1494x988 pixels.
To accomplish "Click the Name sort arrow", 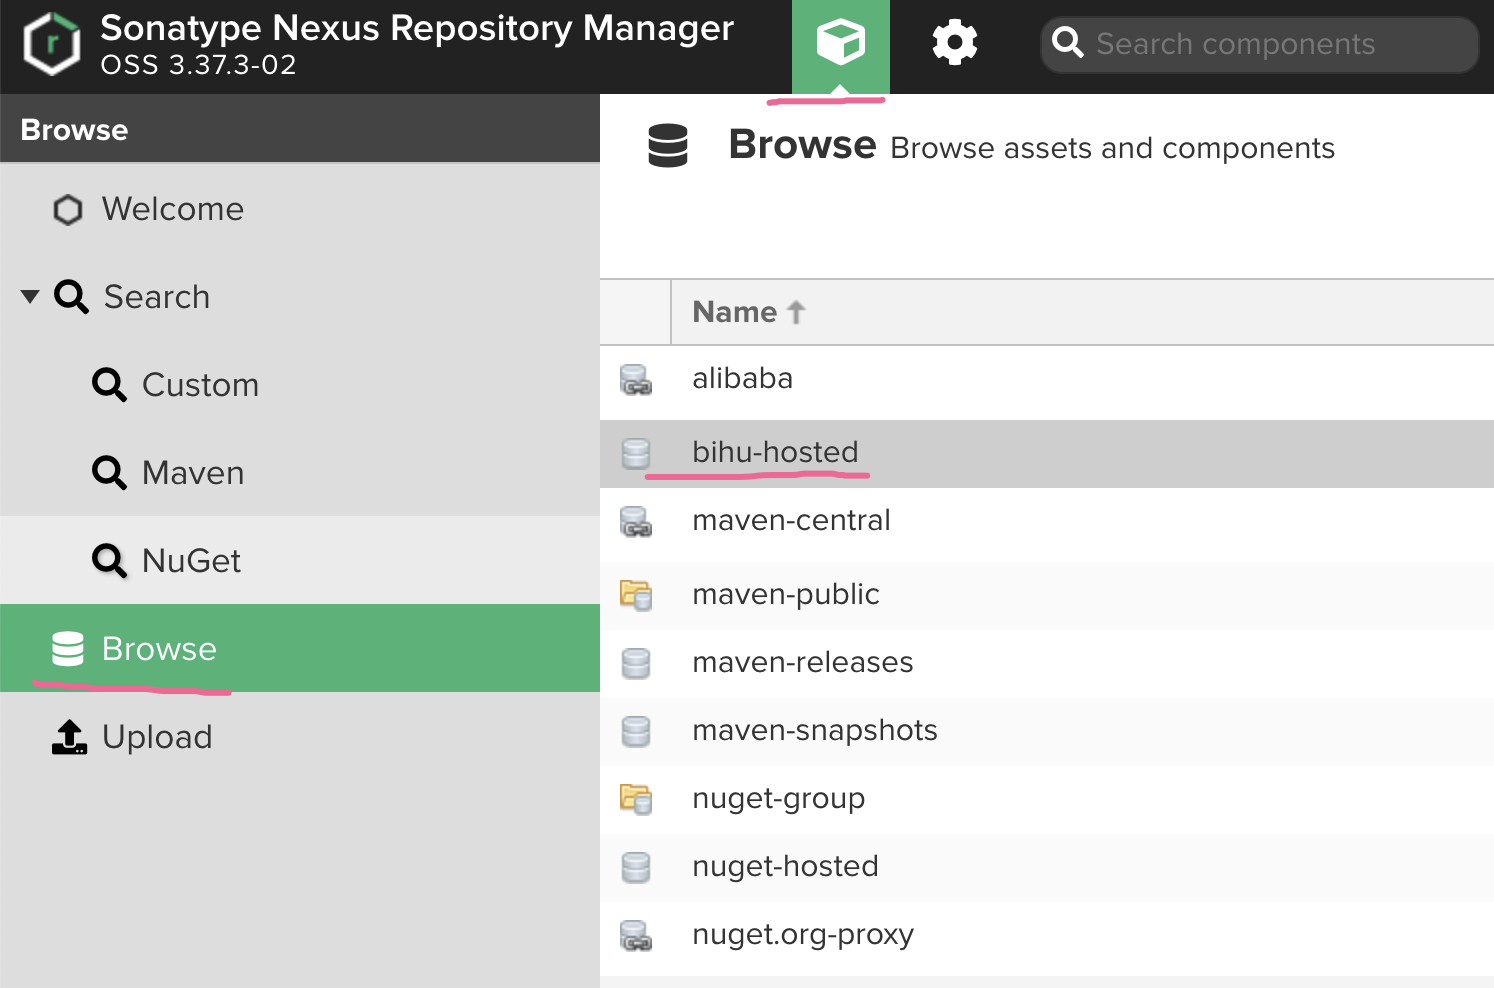I will [796, 312].
